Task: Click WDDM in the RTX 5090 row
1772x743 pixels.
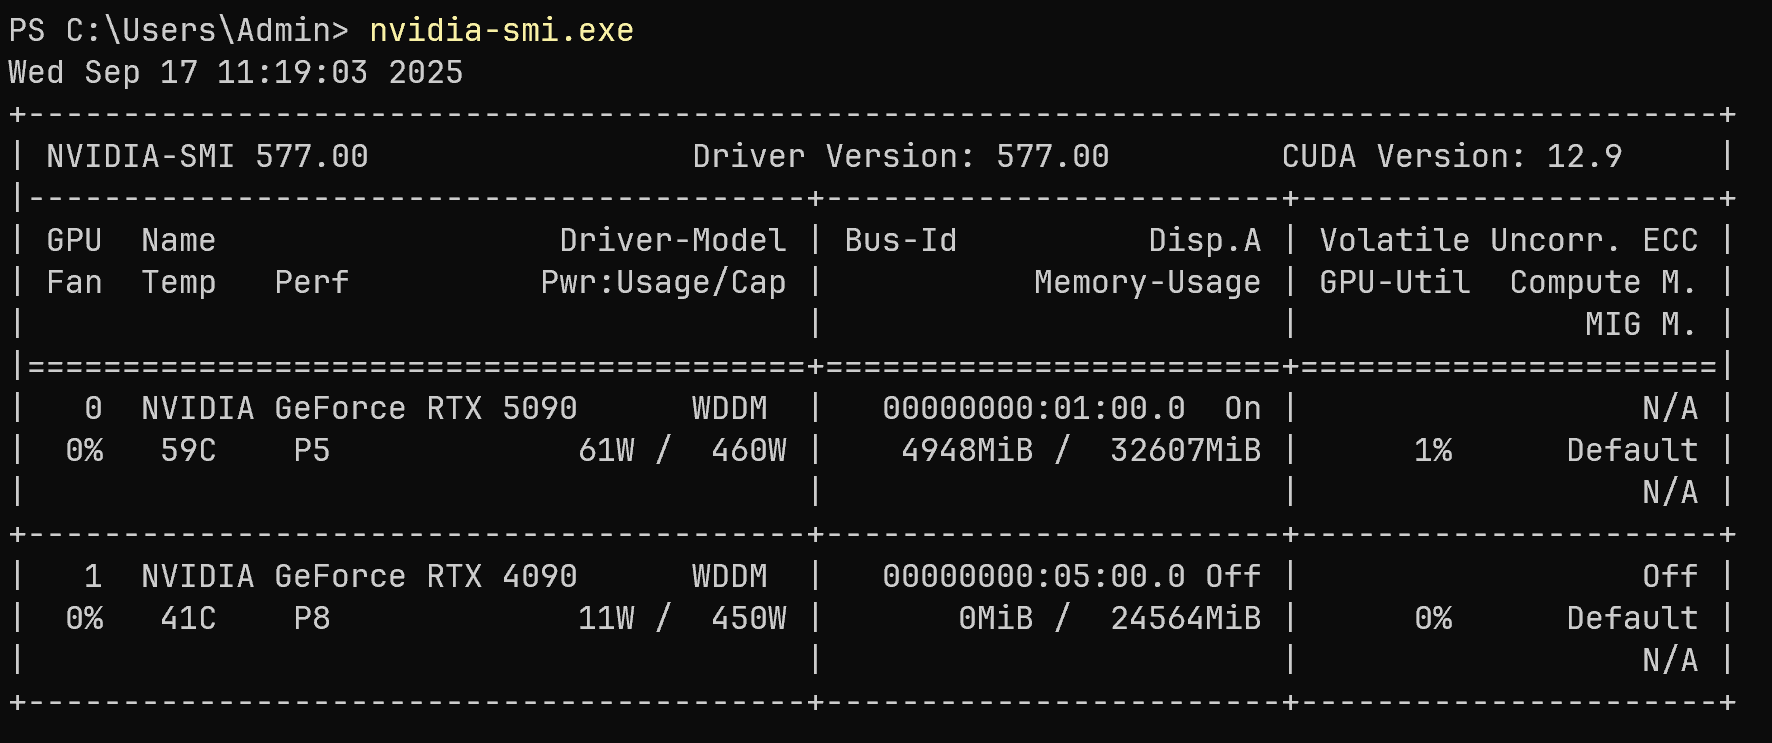Action: (x=730, y=408)
